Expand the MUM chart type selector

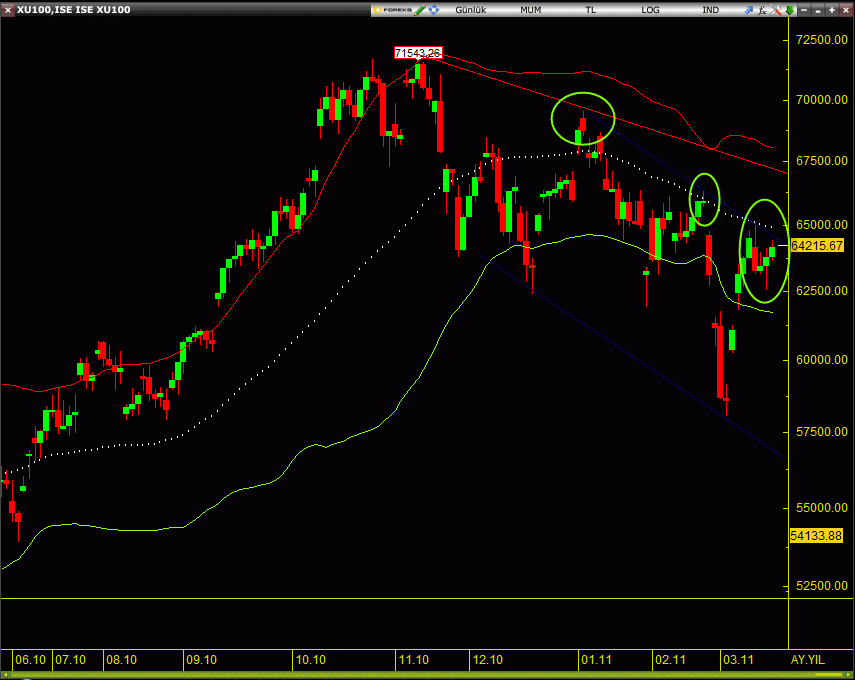coord(531,10)
